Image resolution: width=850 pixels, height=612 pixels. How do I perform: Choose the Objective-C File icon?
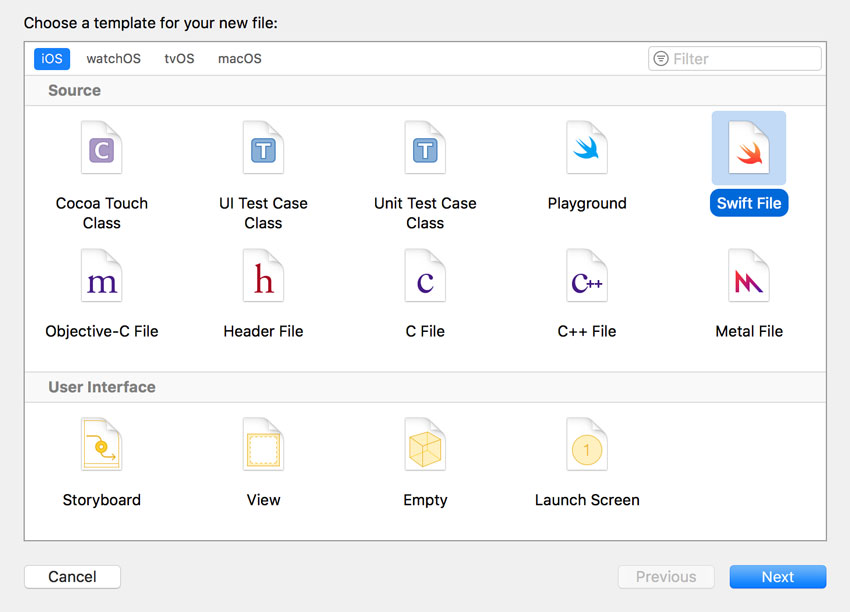101,275
